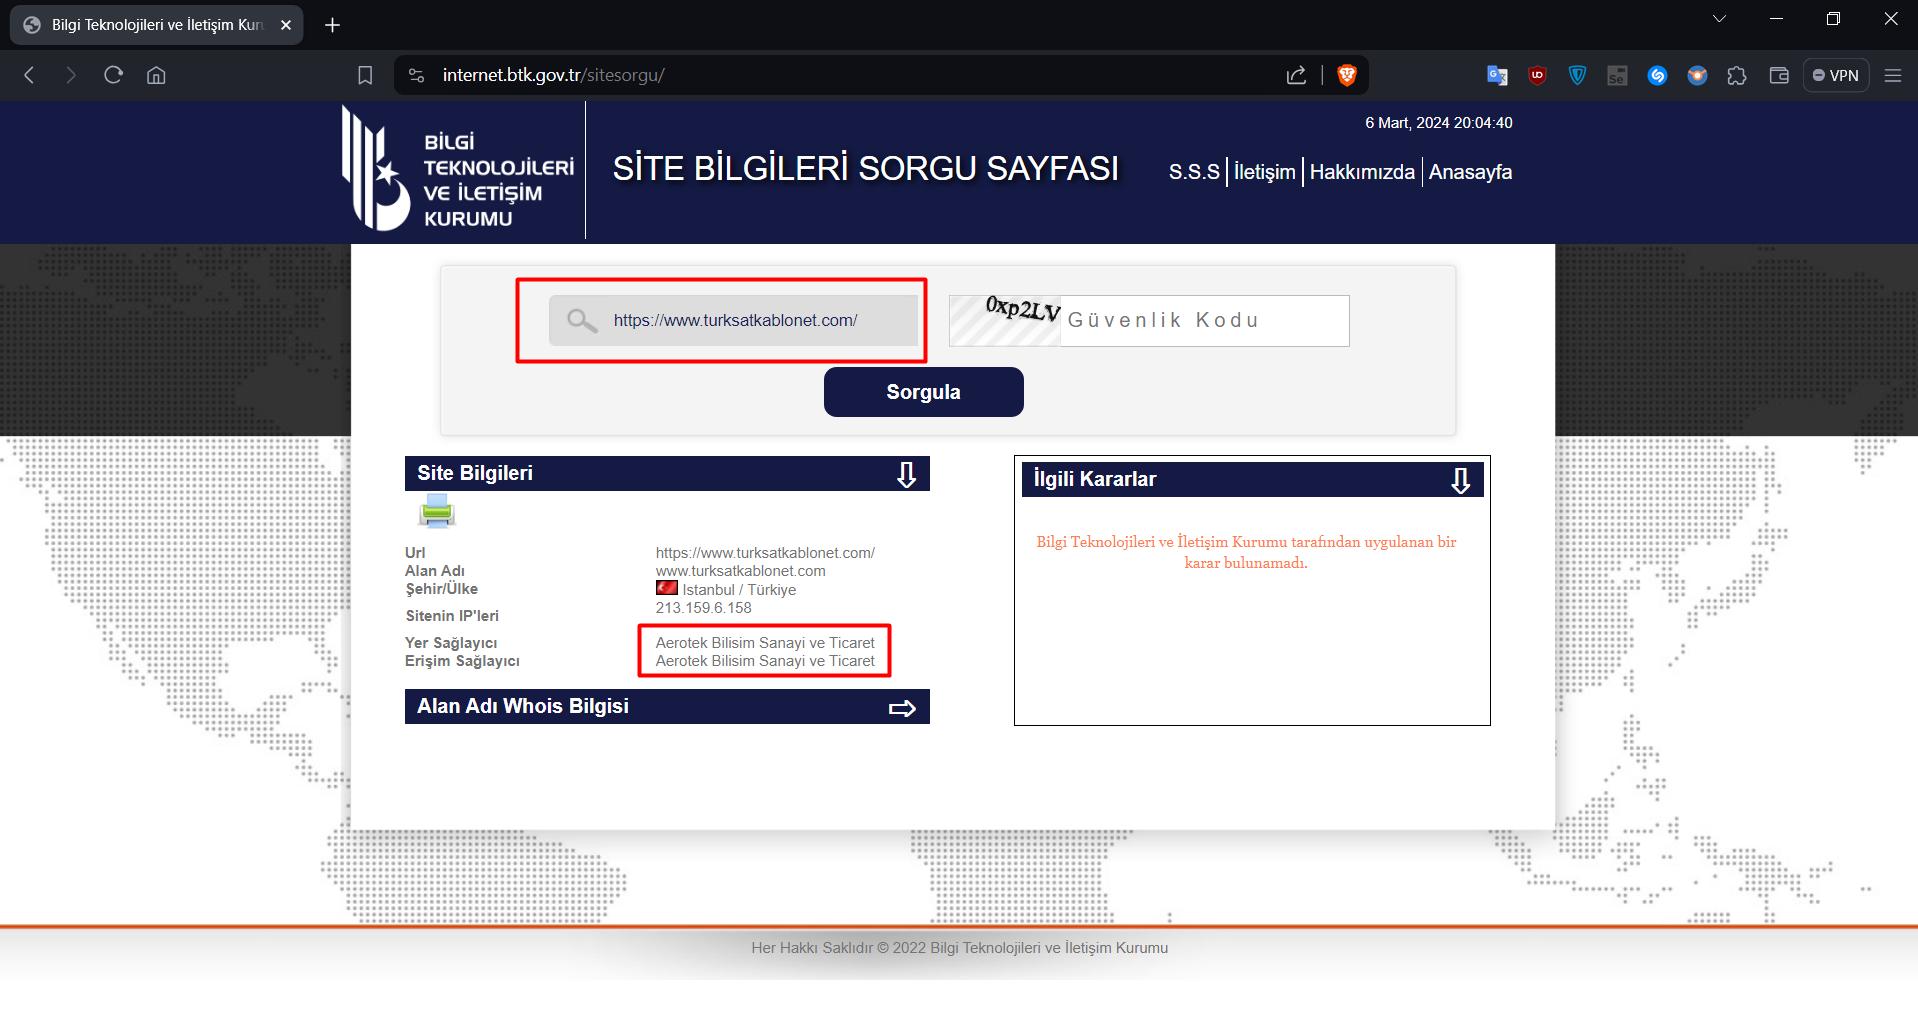Image resolution: width=1918 pixels, height=1030 pixels.
Task: Open the Brave Wallet icon
Action: point(1777,75)
